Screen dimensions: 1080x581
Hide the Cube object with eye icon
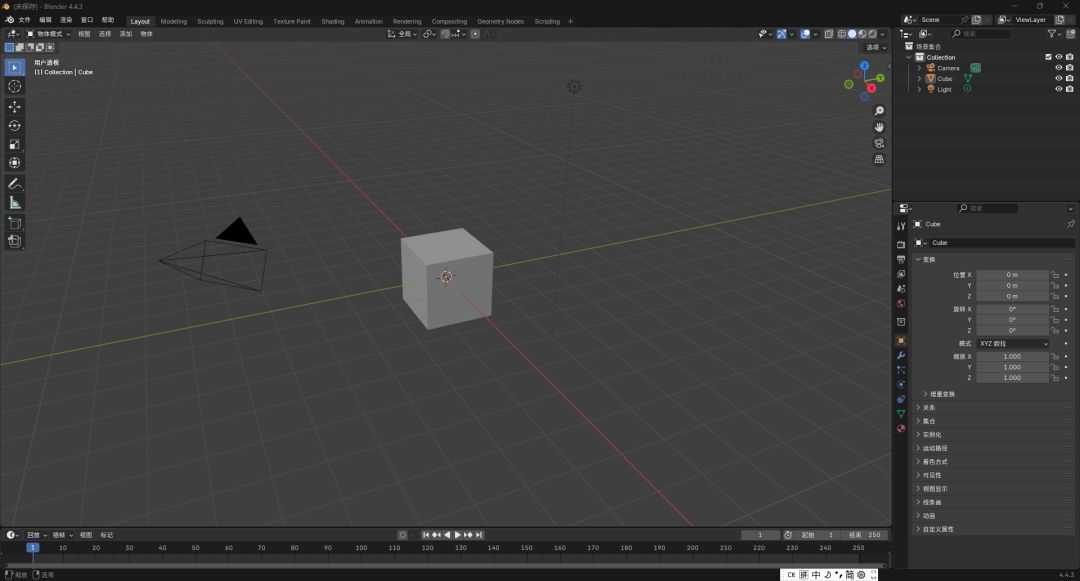click(x=1058, y=78)
